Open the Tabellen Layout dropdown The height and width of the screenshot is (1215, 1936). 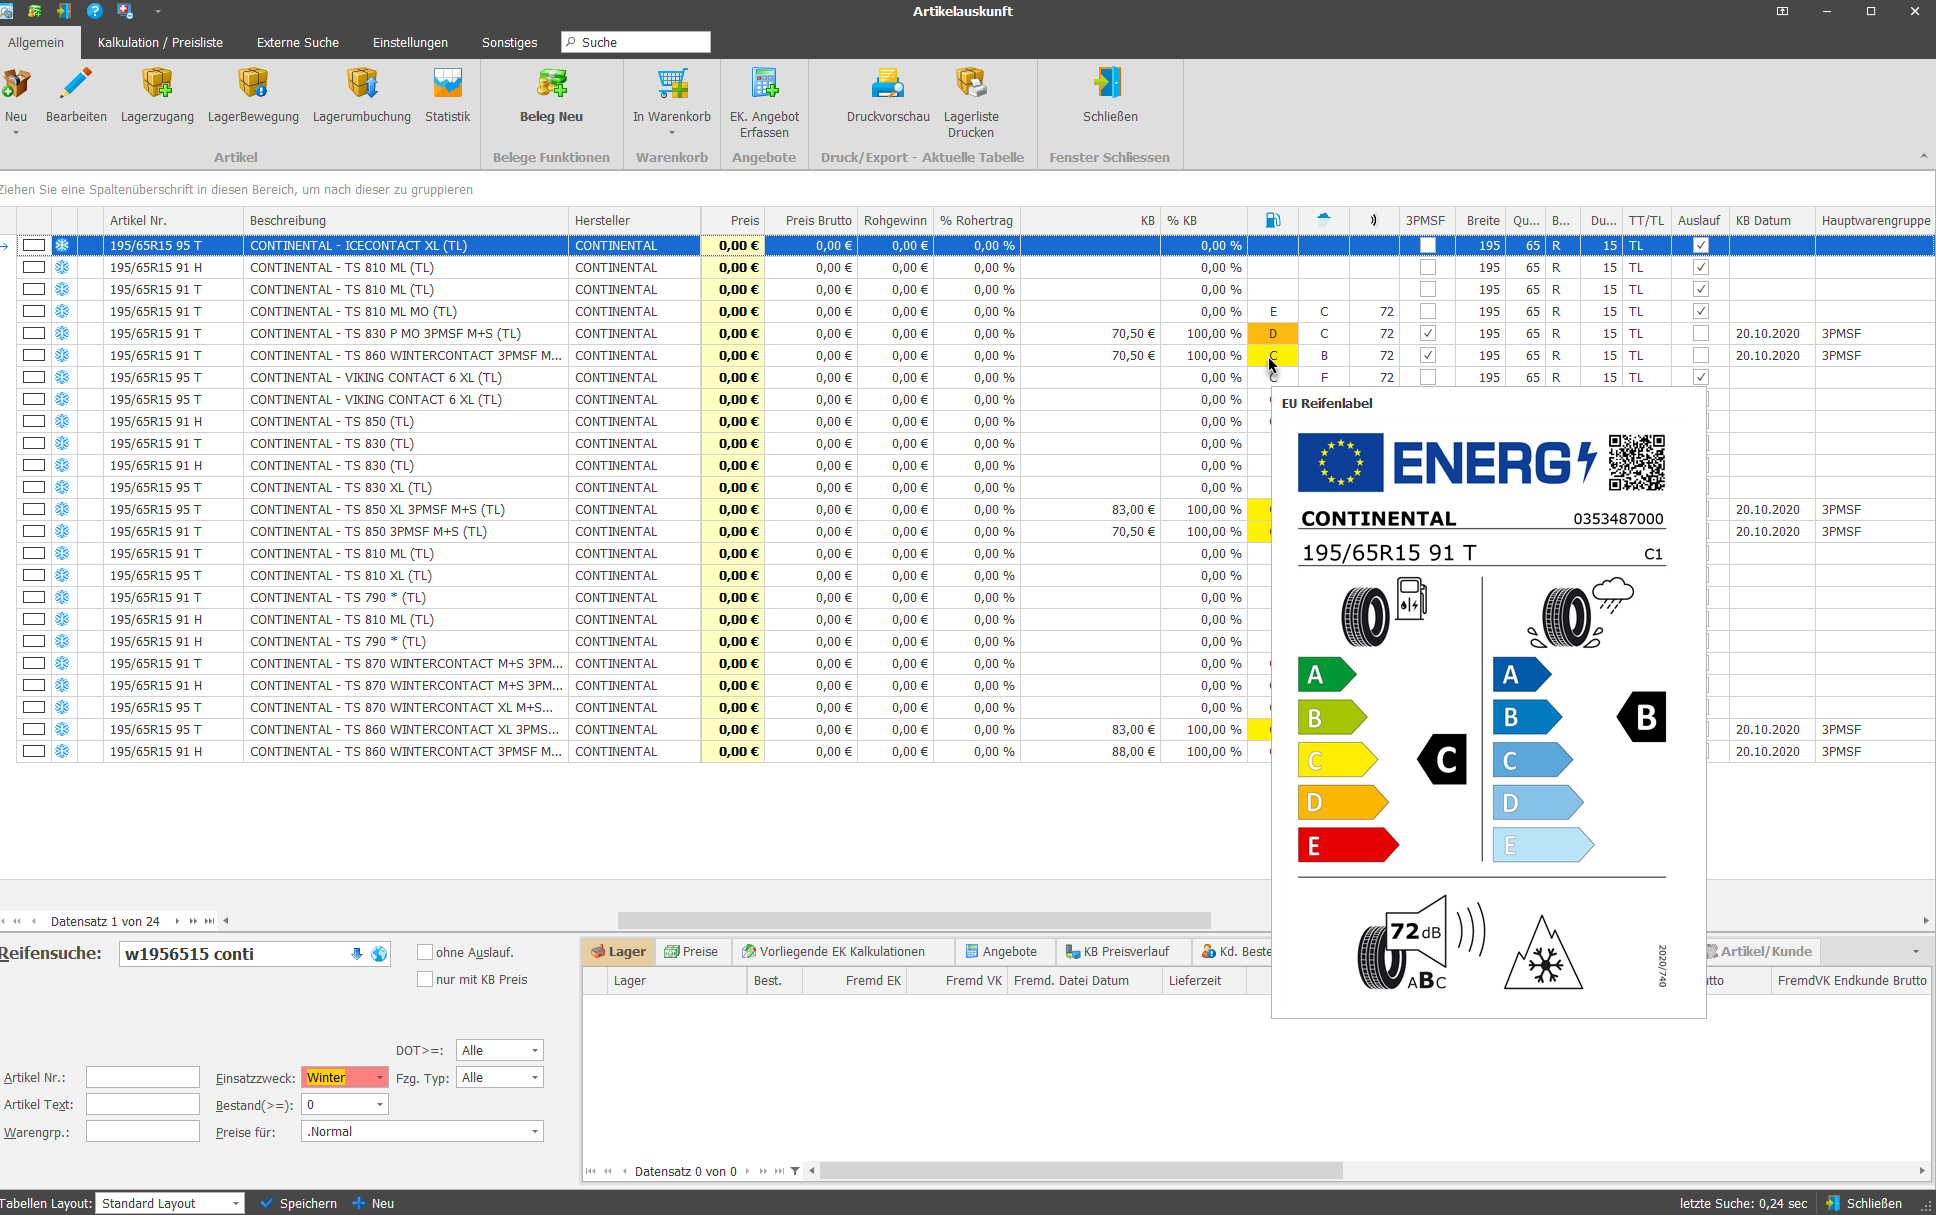pyautogui.click(x=236, y=1203)
